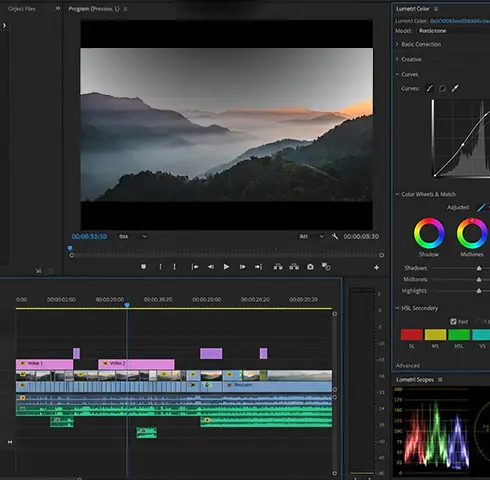The width and height of the screenshot is (490, 480).
Task: Open Program monitor wrench settings
Action: pos(335,236)
